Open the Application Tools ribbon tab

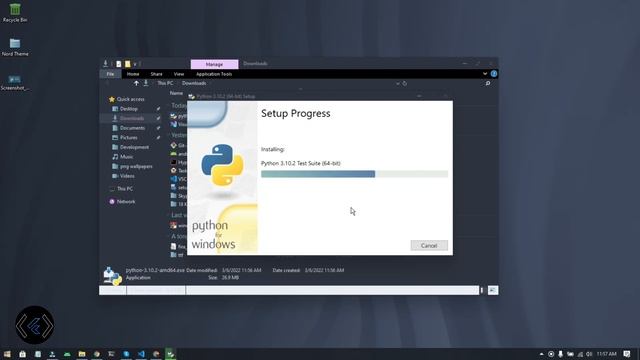click(214, 74)
